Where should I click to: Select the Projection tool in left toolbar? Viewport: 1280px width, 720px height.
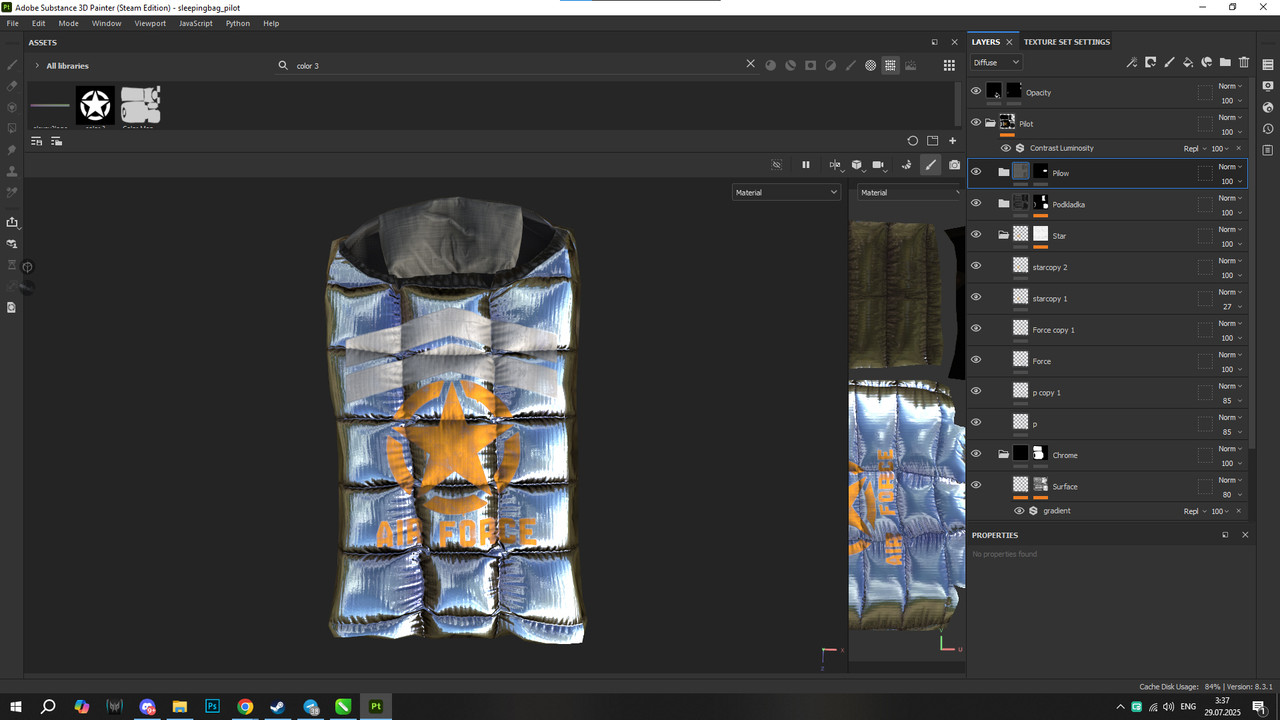tap(12, 107)
